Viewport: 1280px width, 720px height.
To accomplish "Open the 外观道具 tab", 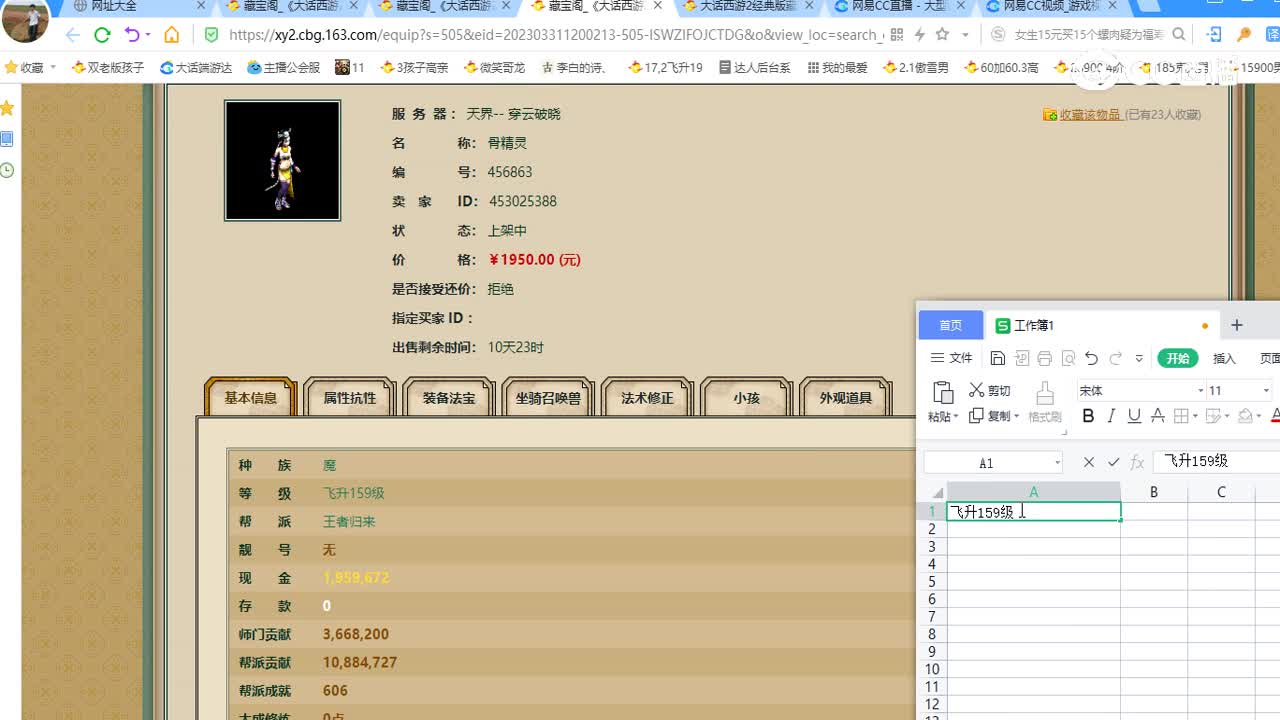I will coord(846,397).
